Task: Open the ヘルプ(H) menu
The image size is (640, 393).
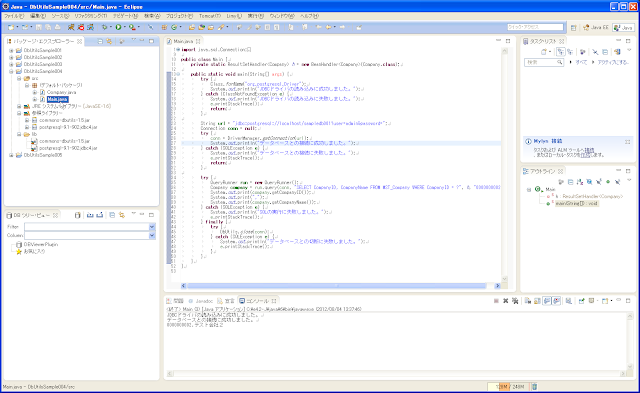Action: (309, 16)
